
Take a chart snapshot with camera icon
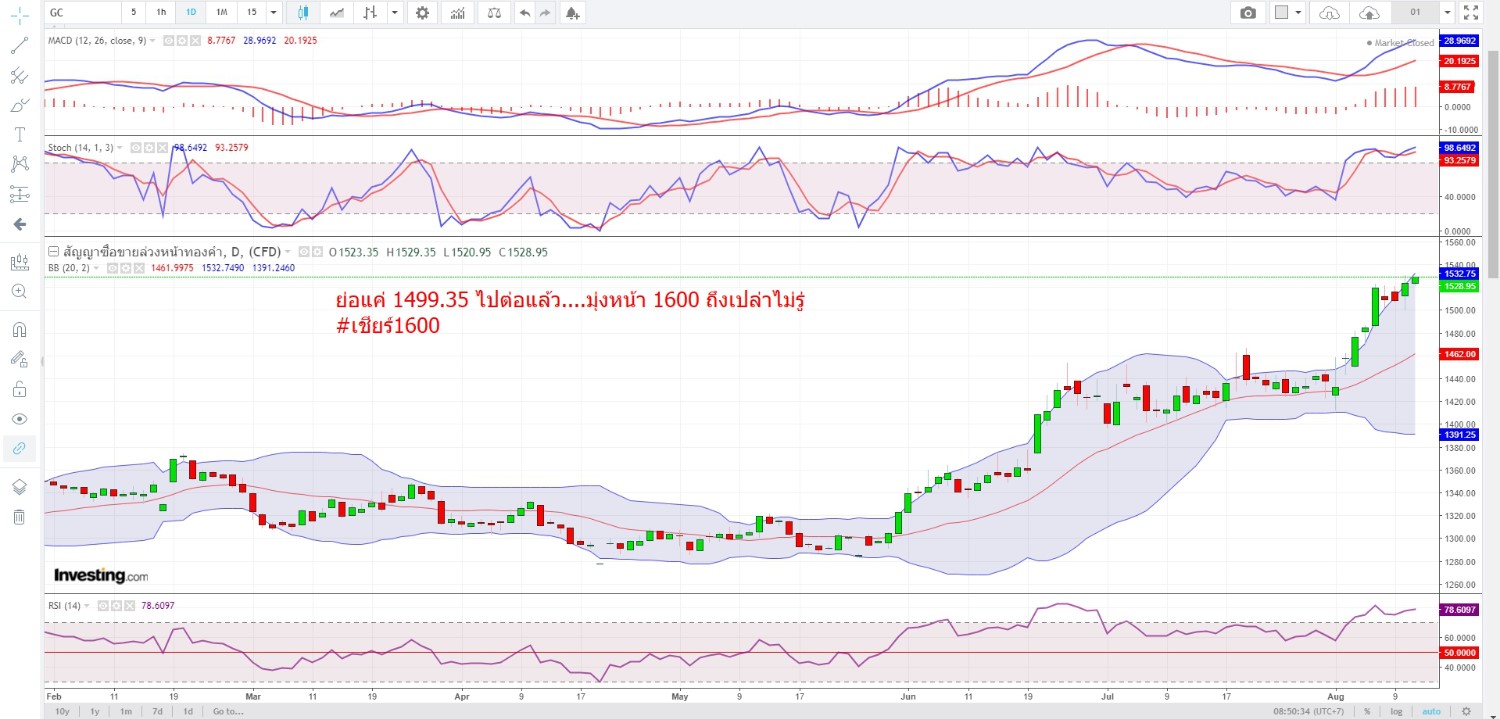pos(1248,12)
